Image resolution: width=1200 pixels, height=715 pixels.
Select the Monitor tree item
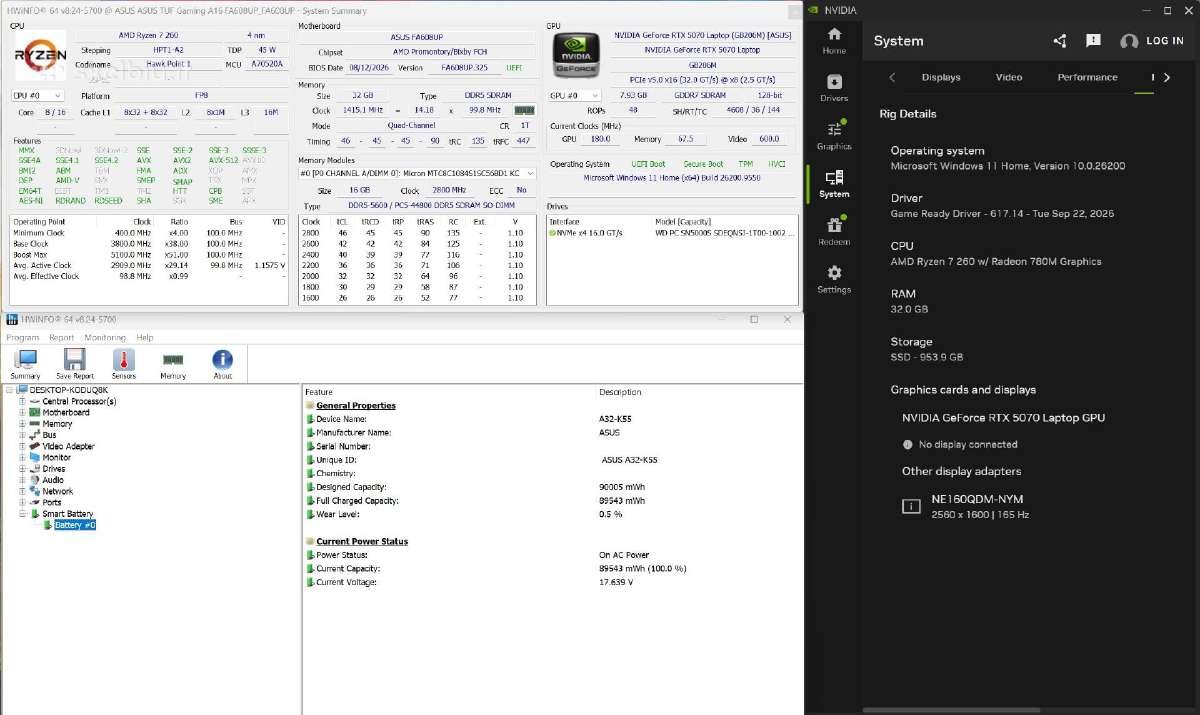(x=56, y=457)
